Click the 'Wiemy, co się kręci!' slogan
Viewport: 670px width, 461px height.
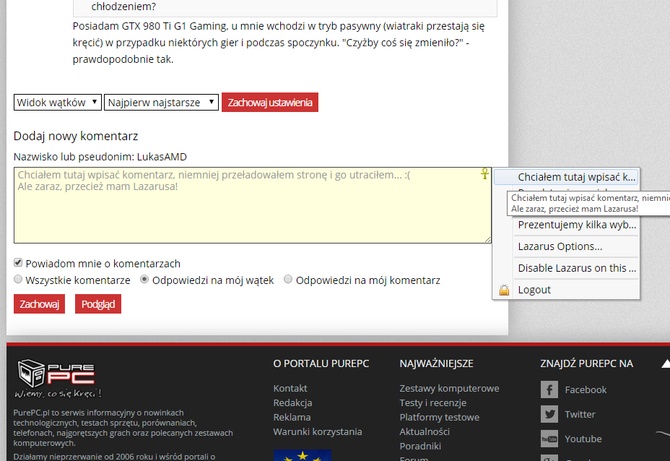pos(58,393)
